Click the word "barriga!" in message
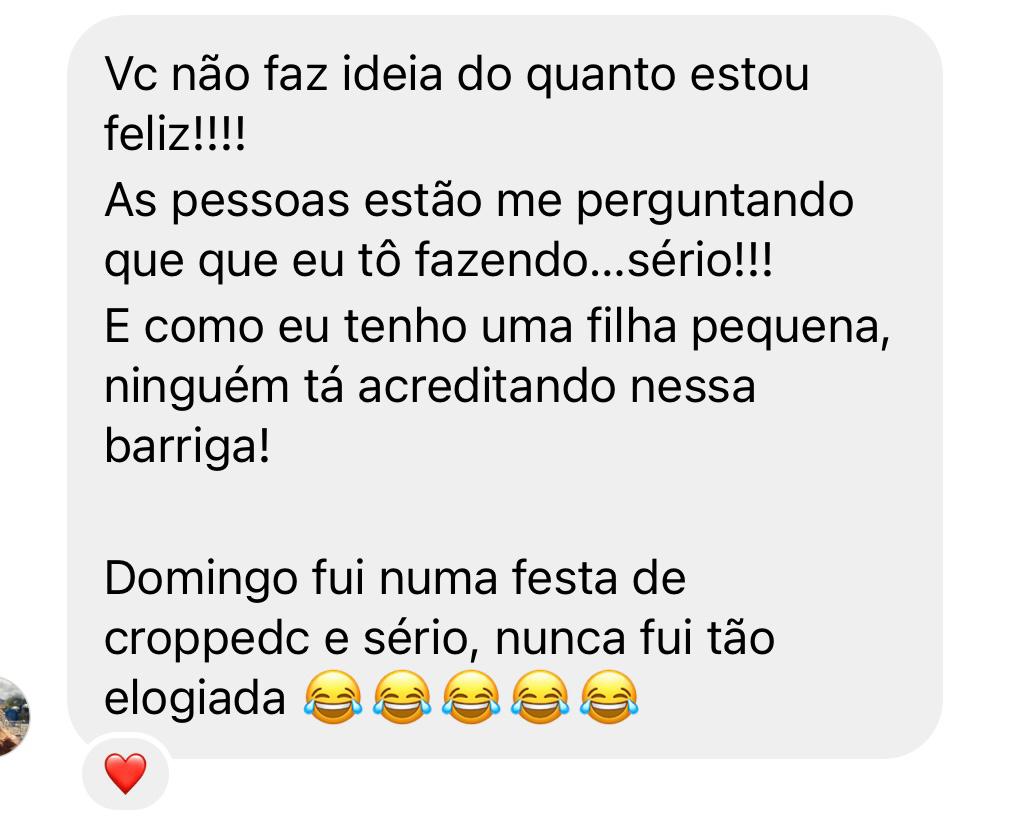Screen dimensions: 1030x839 (x=187, y=447)
